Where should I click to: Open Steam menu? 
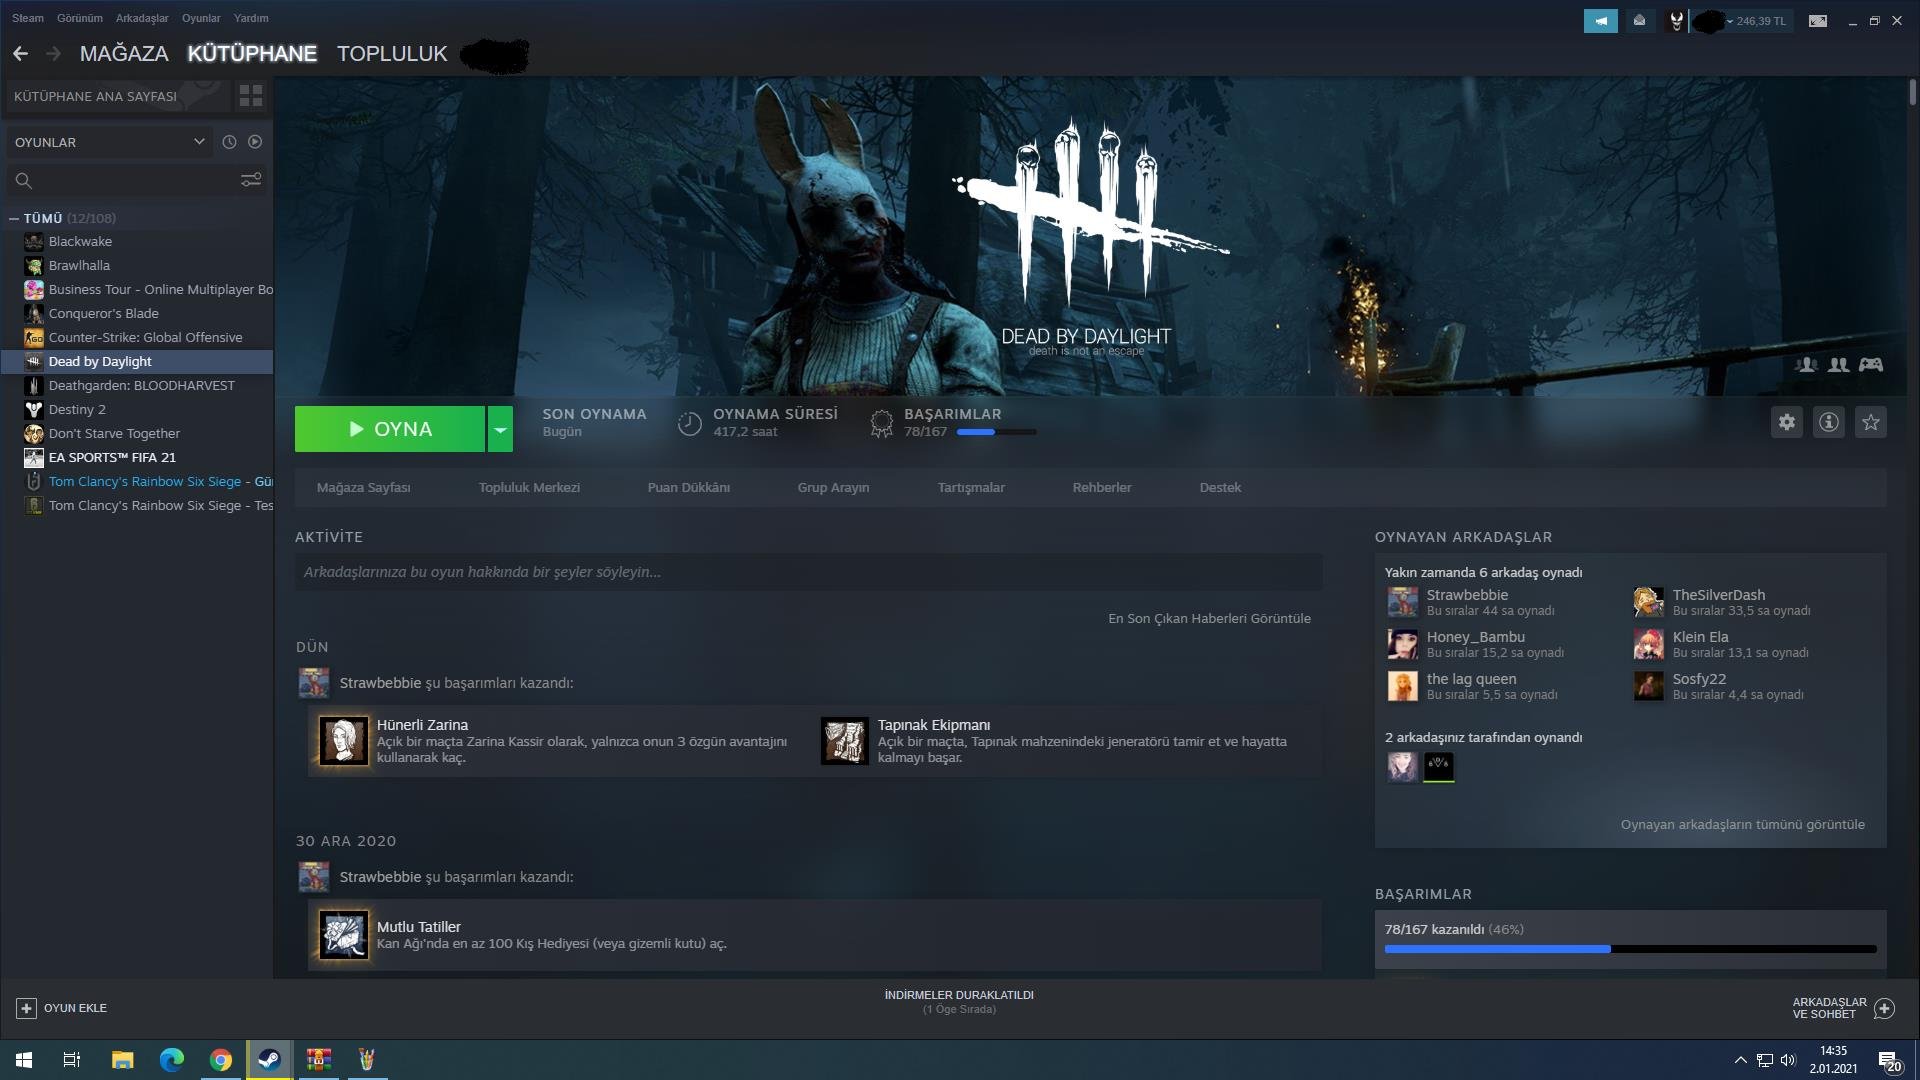(28, 18)
